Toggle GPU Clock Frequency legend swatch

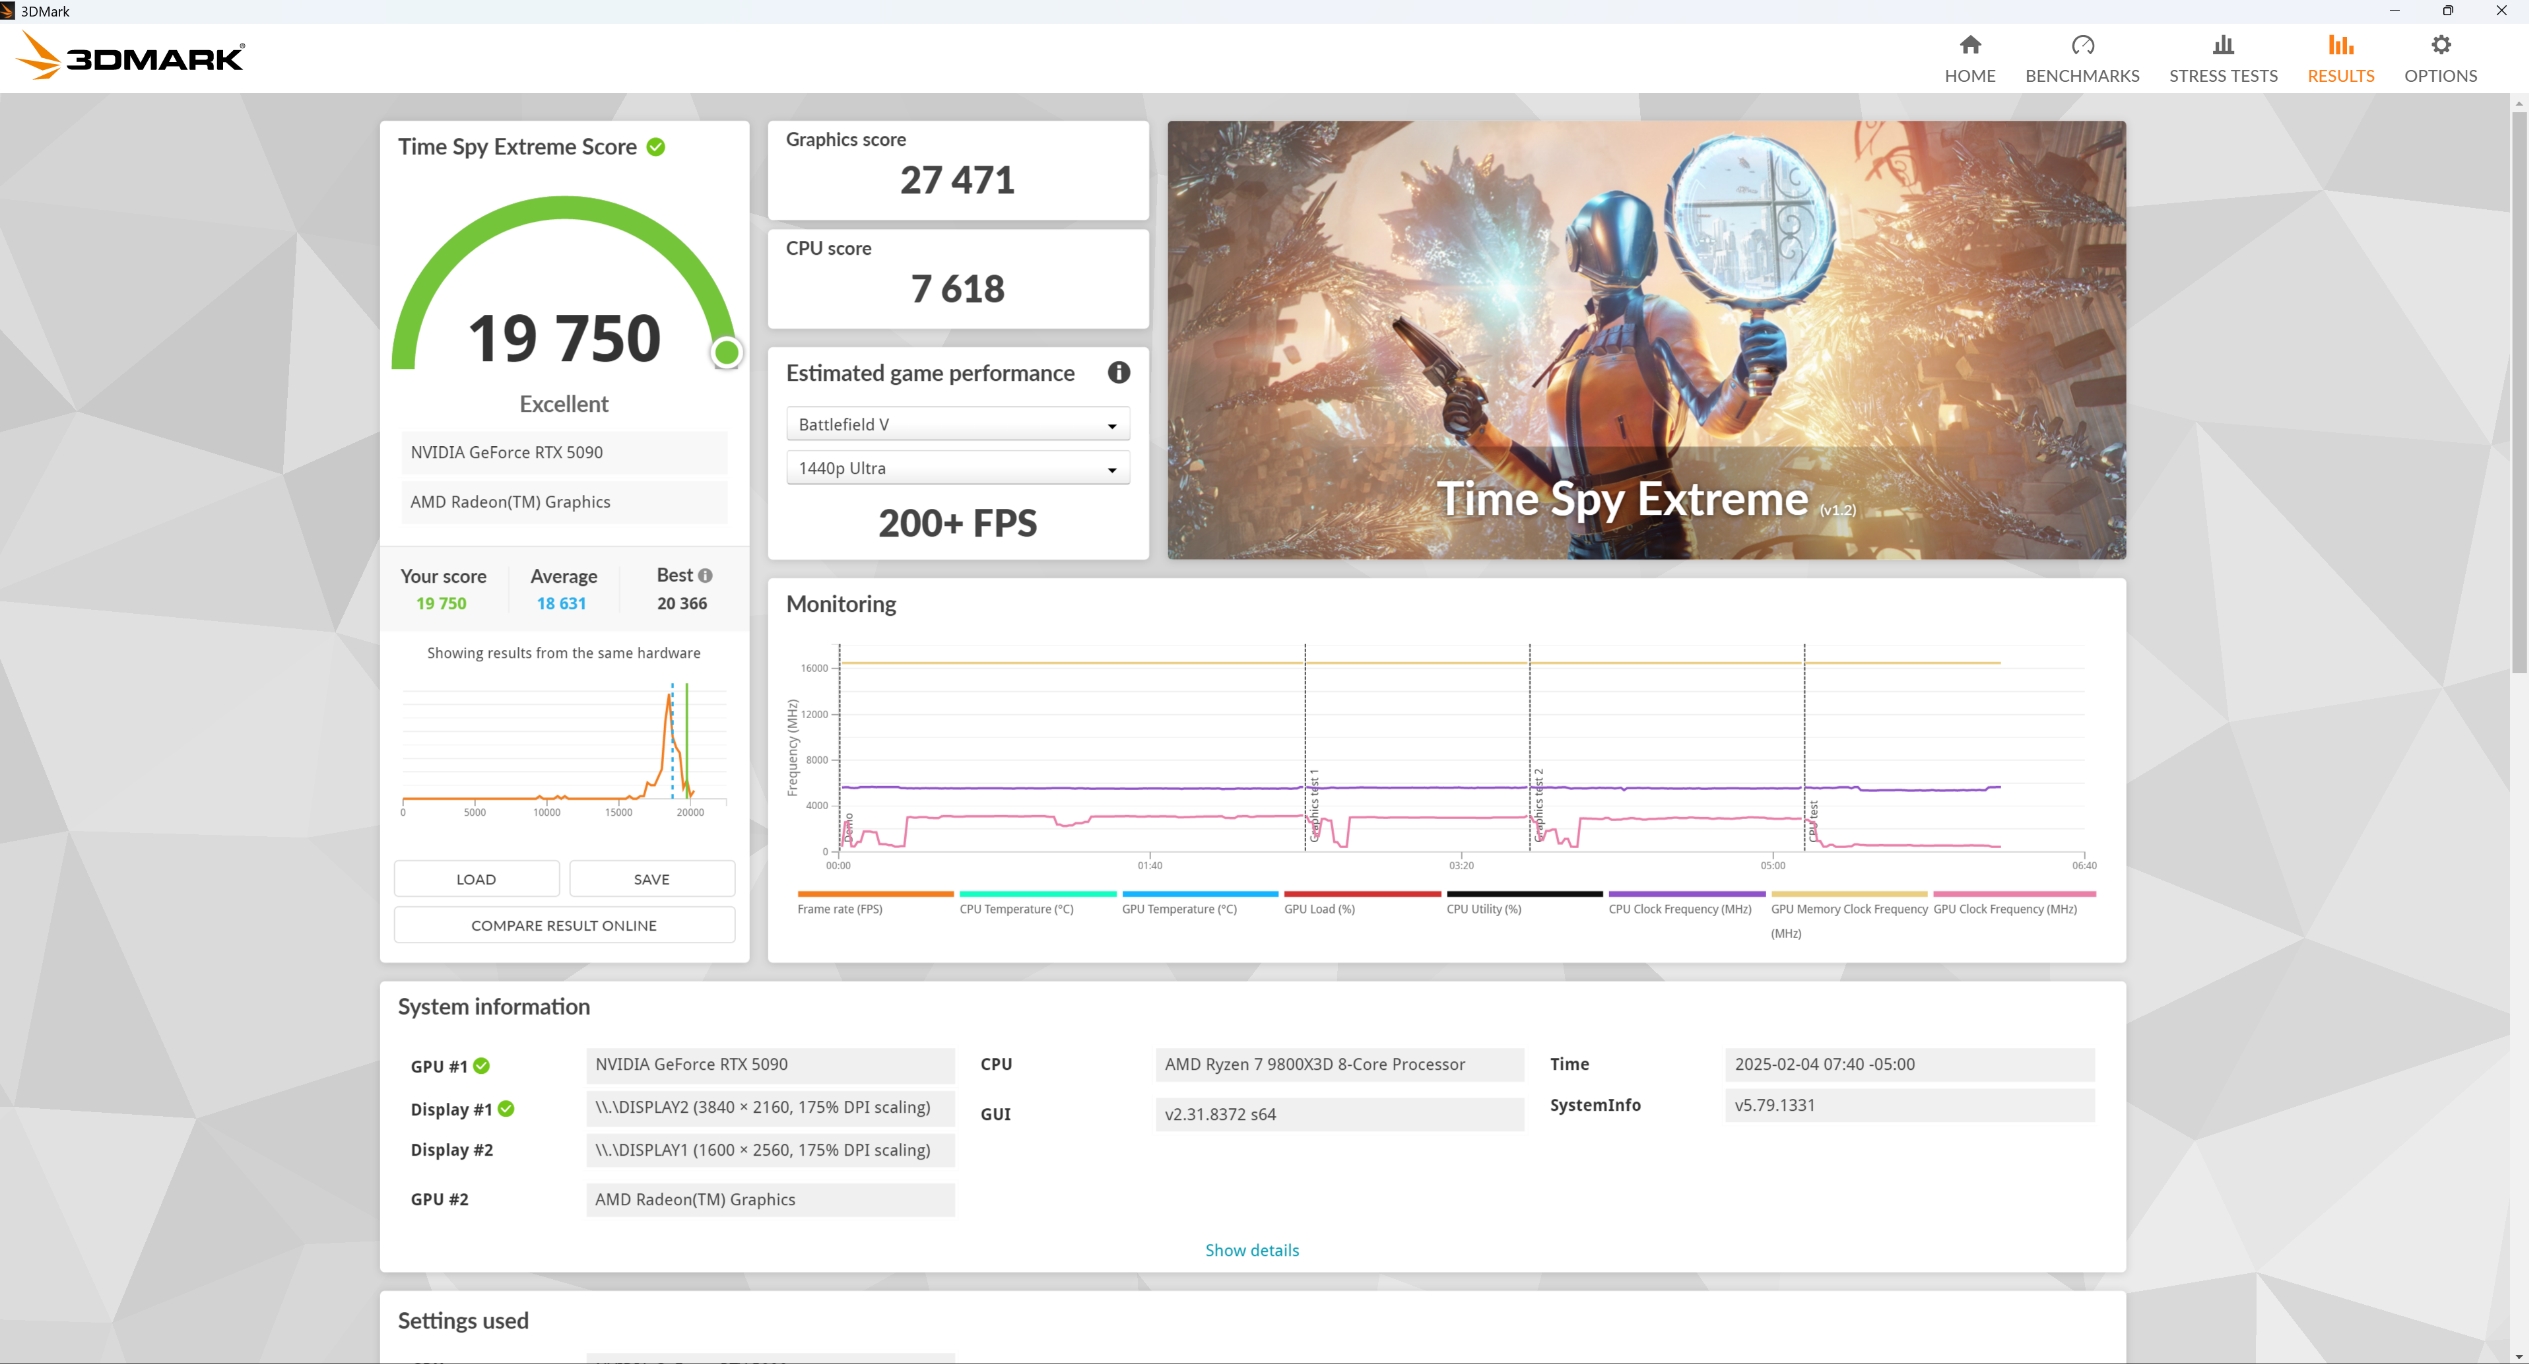tap(2014, 894)
